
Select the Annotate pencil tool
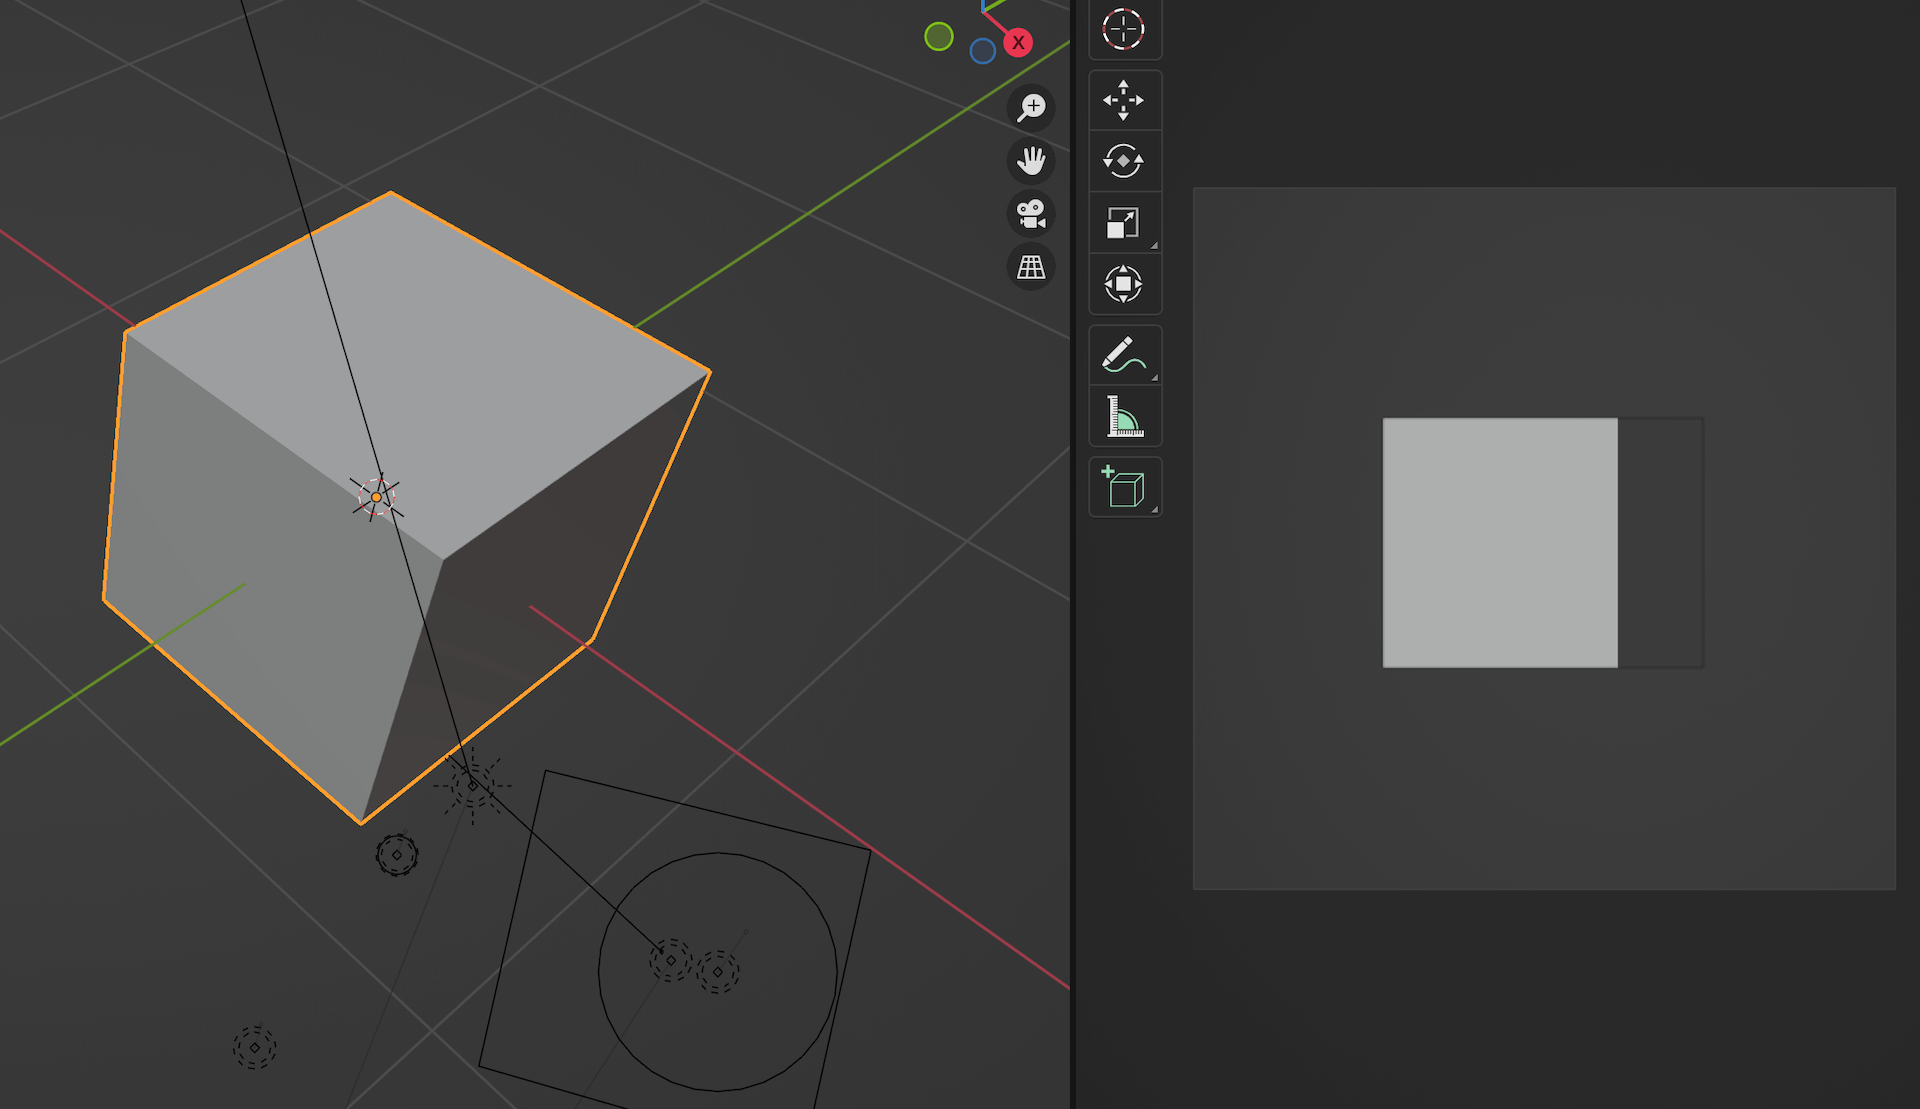point(1124,355)
